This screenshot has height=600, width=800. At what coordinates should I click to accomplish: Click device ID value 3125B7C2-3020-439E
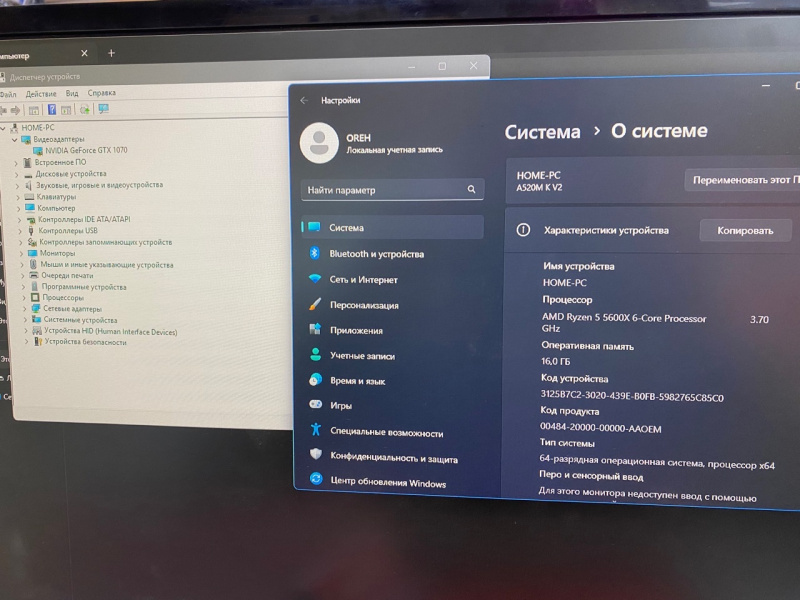(x=632, y=396)
